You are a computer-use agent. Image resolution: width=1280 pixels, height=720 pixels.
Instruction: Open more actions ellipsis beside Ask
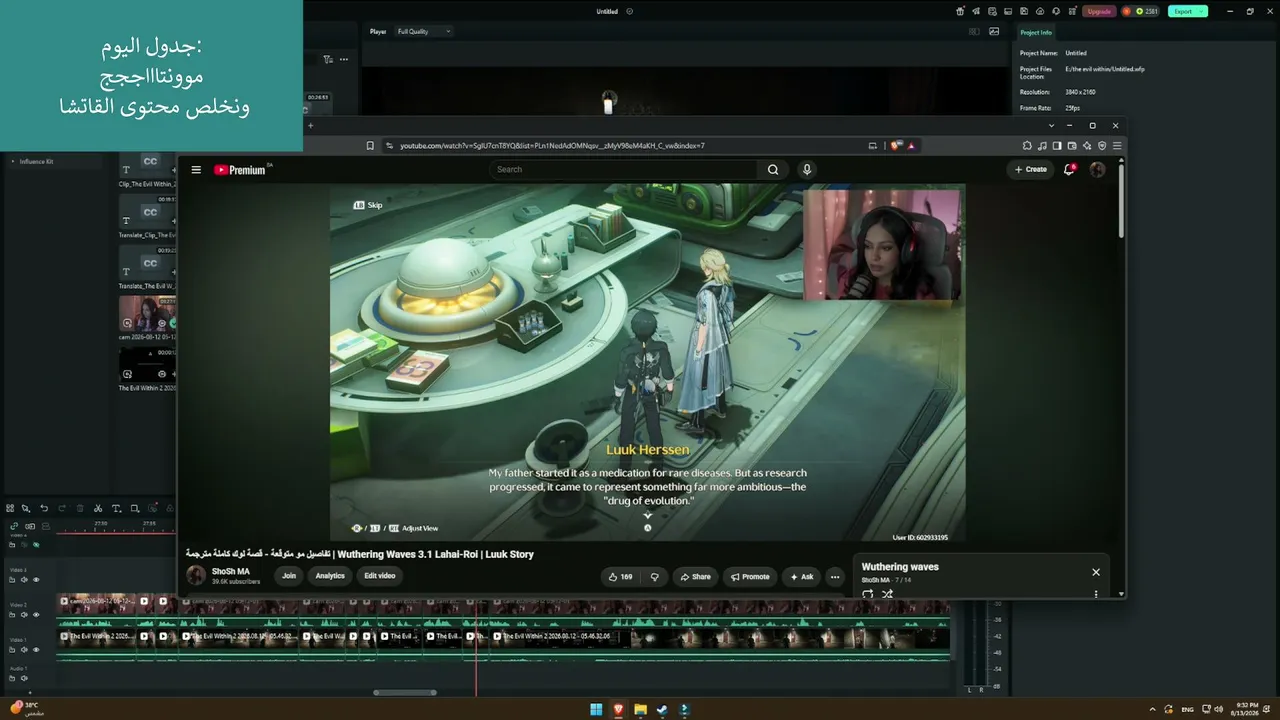coord(835,577)
